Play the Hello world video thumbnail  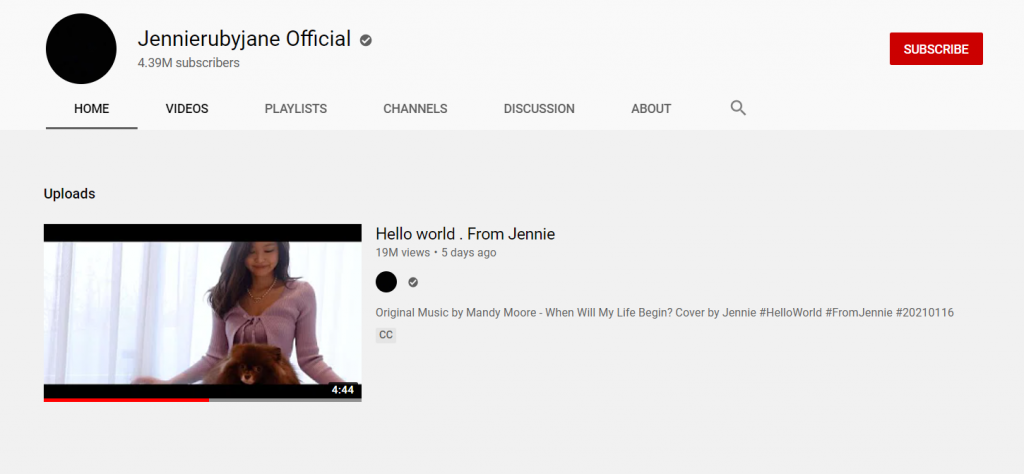202,312
